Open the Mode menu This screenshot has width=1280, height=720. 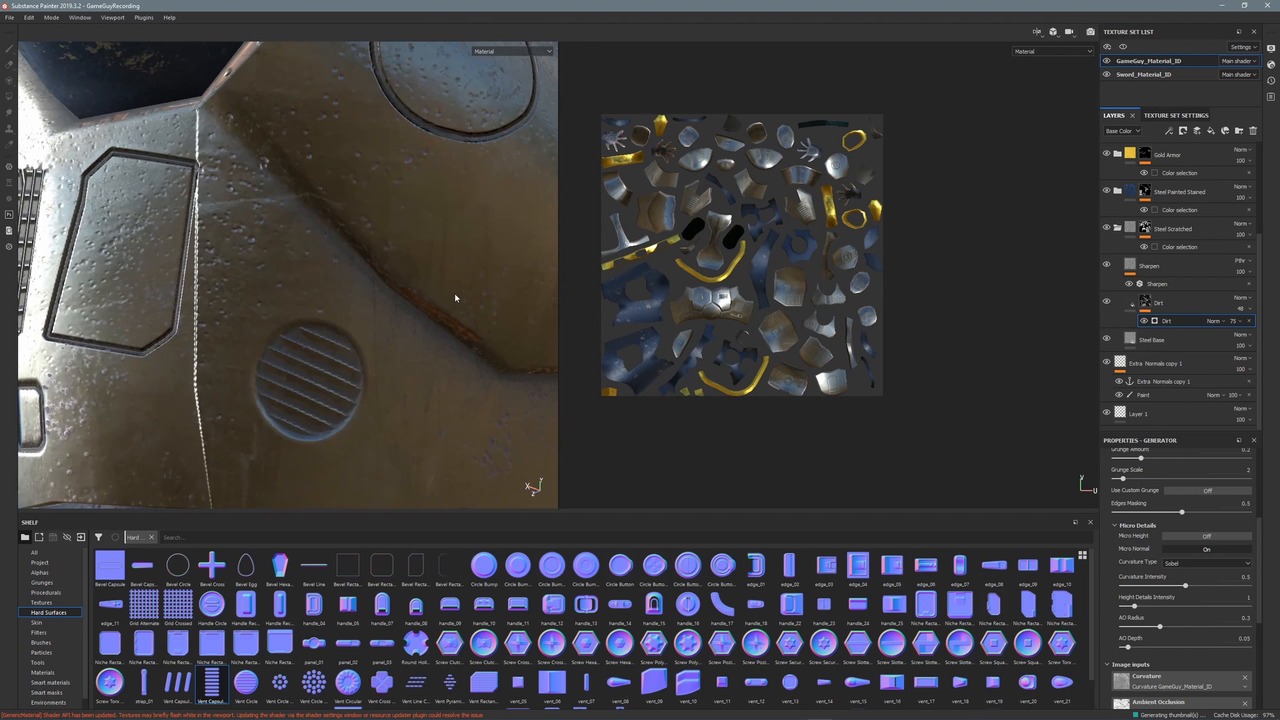pos(51,17)
